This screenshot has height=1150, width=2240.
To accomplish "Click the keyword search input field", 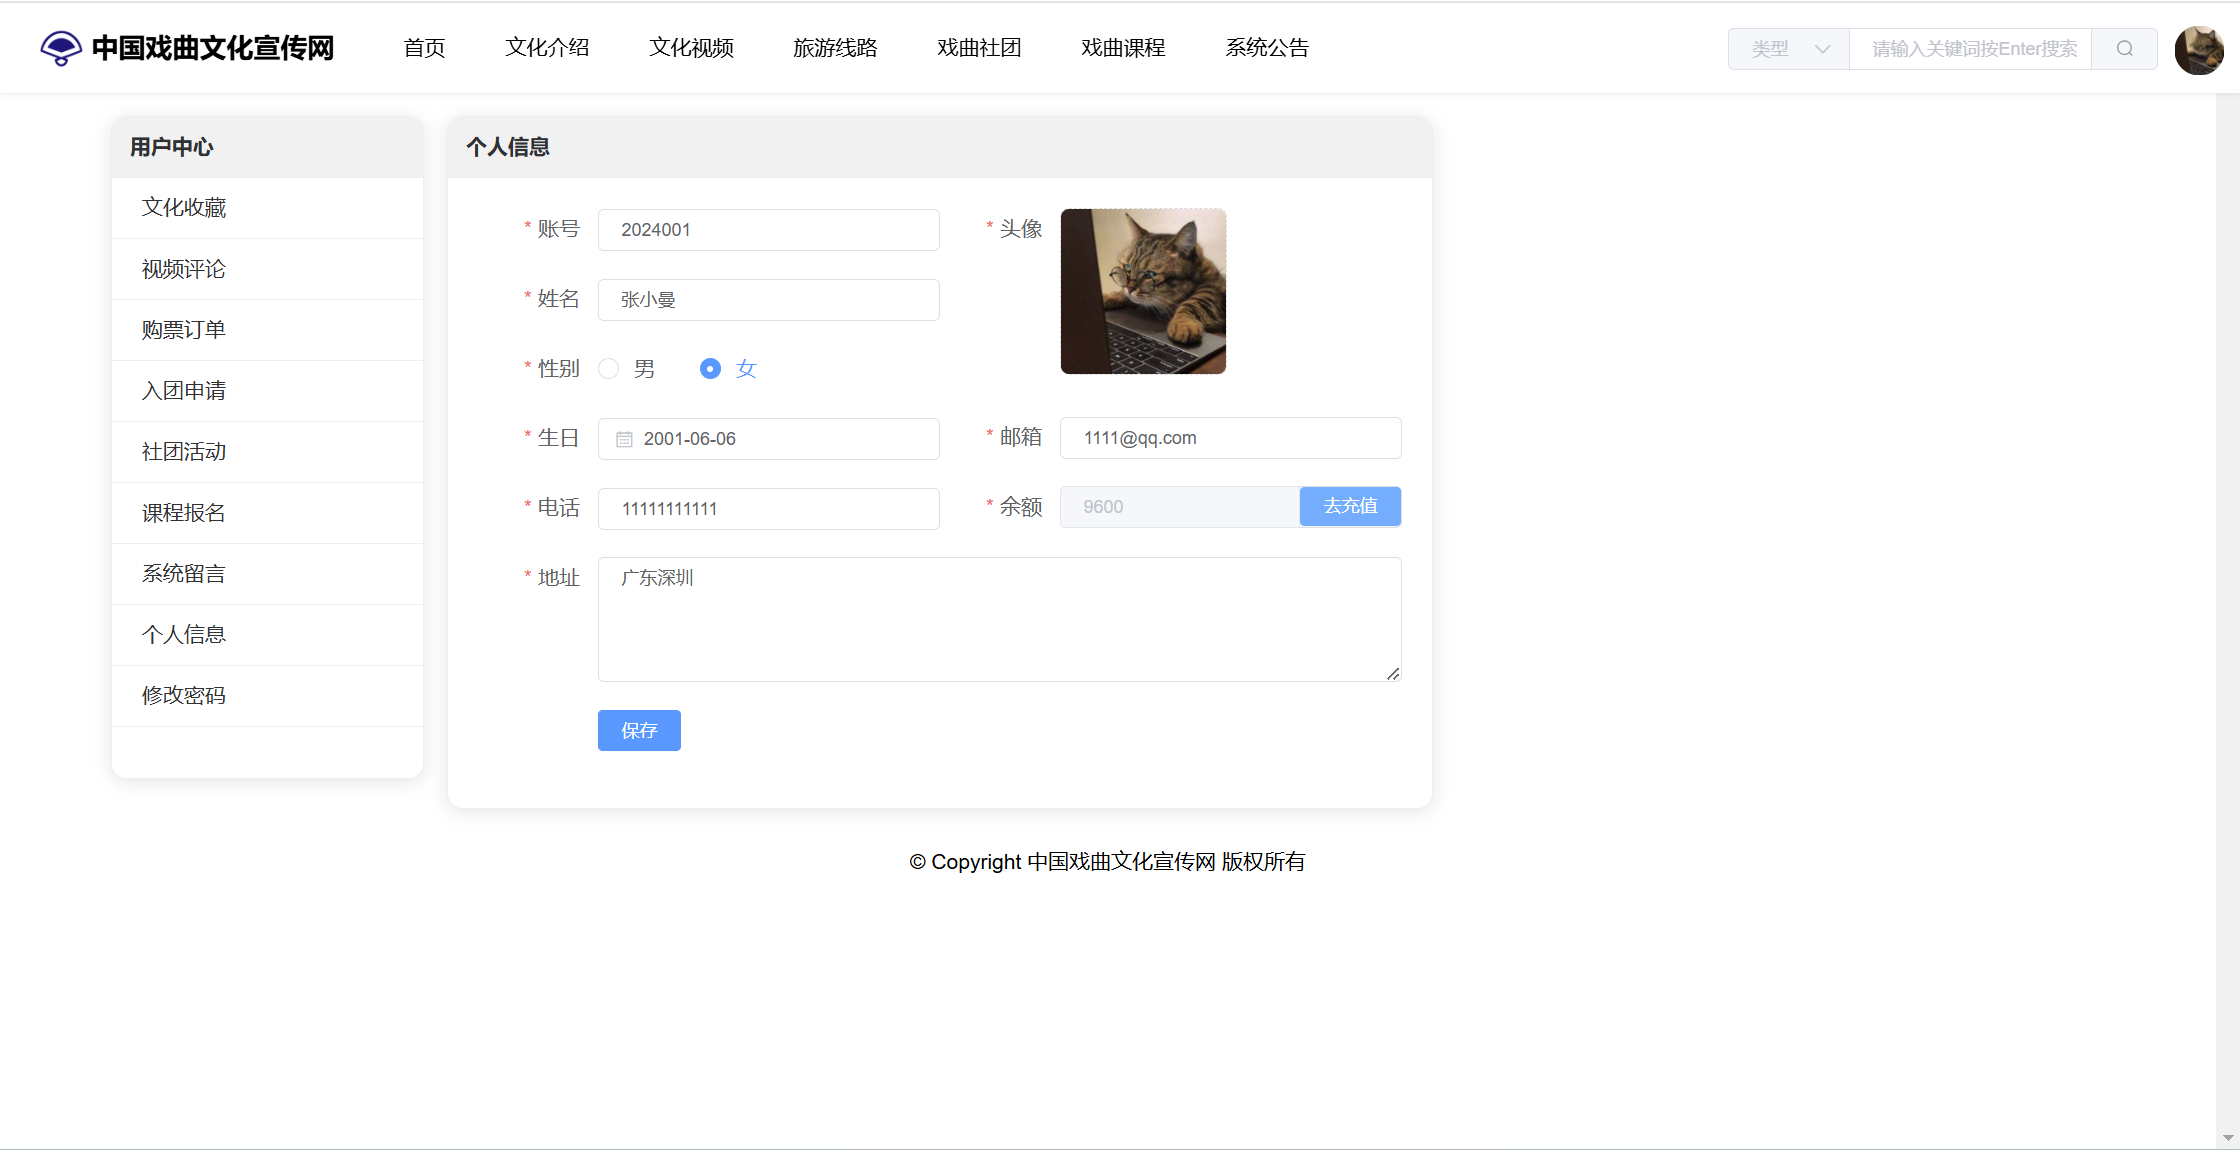I will point(1970,49).
